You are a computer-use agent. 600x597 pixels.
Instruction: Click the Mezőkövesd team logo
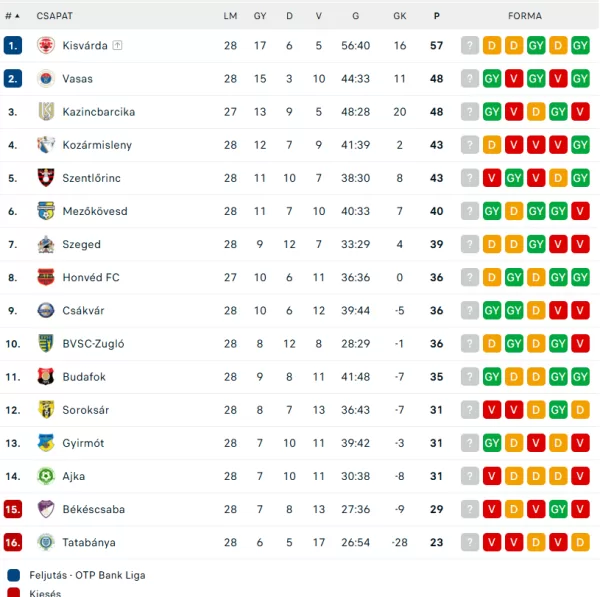pyautogui.click(x=46, y=211)
